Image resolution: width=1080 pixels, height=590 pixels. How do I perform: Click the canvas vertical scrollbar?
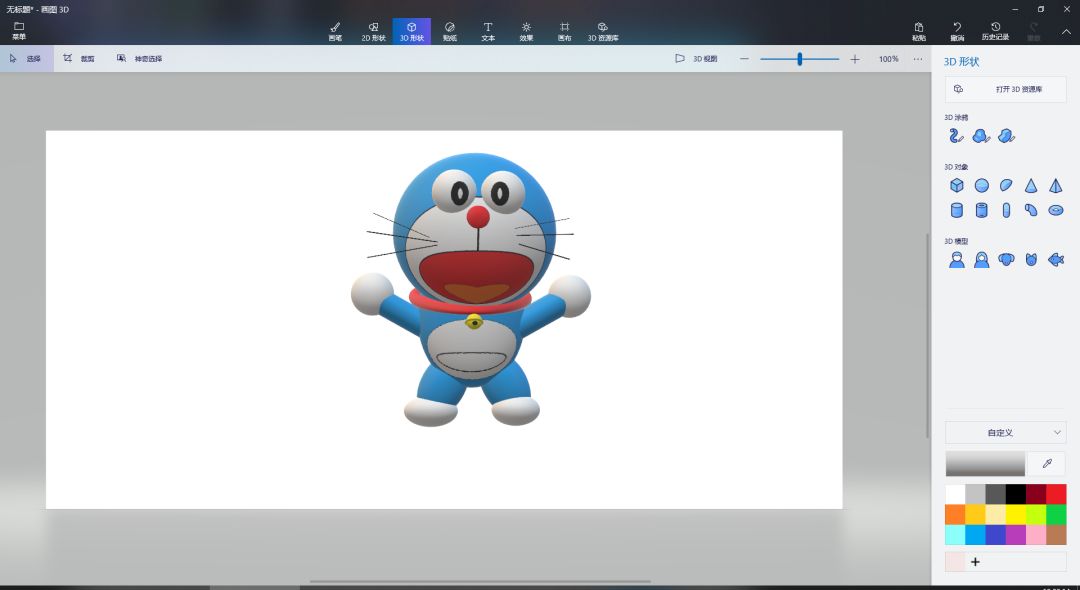pyautogui.click(x=927, y=335)
